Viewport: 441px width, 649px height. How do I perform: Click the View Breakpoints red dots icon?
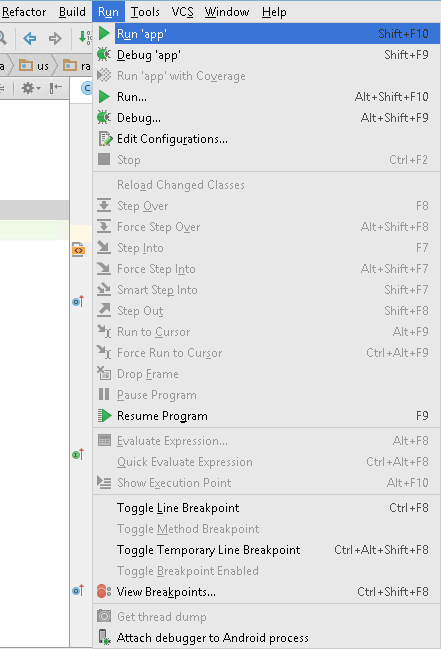(x=104, y=591)
